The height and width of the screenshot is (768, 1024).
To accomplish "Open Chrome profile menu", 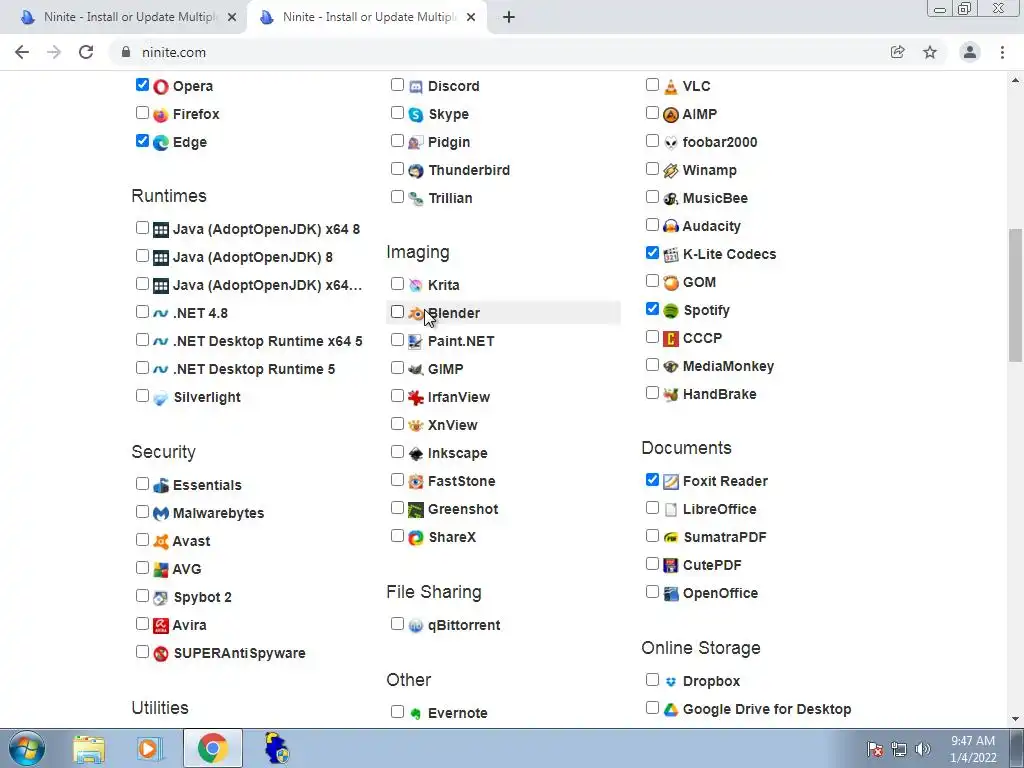I will click(970, 52).
